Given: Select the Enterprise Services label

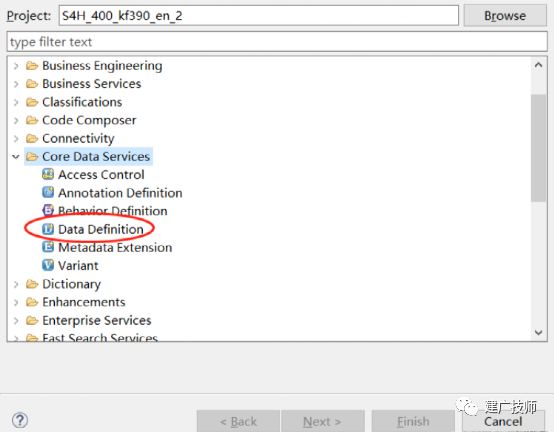Looking at the screenshot, I should (97, 320).
